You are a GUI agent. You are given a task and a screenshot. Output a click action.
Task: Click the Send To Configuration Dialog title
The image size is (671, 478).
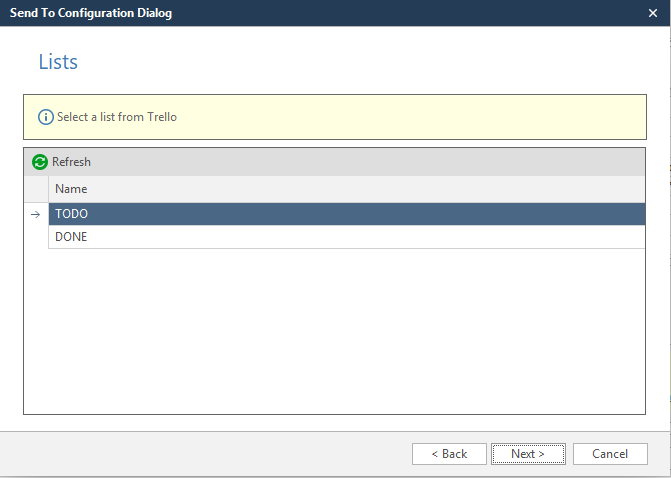91,13
